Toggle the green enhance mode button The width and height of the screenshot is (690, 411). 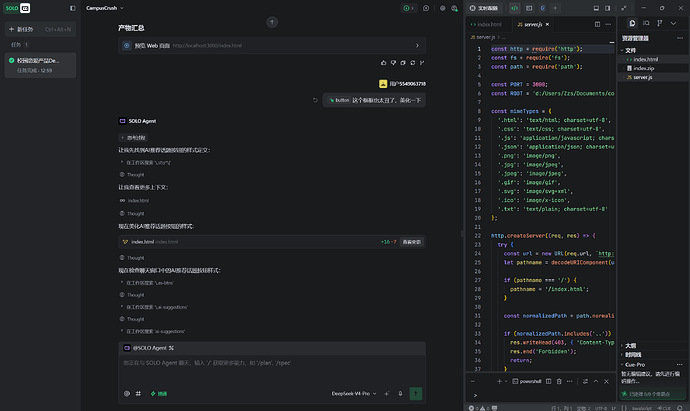tap(159, 394)
